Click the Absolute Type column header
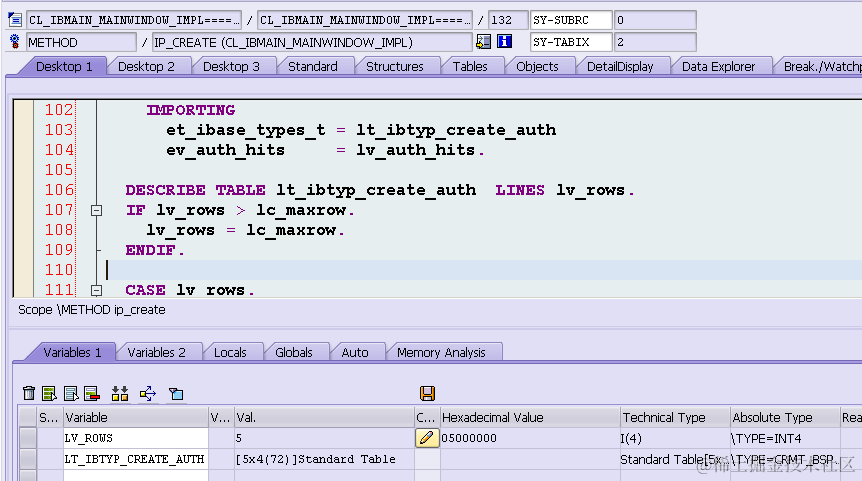 [x=785, y=417]
